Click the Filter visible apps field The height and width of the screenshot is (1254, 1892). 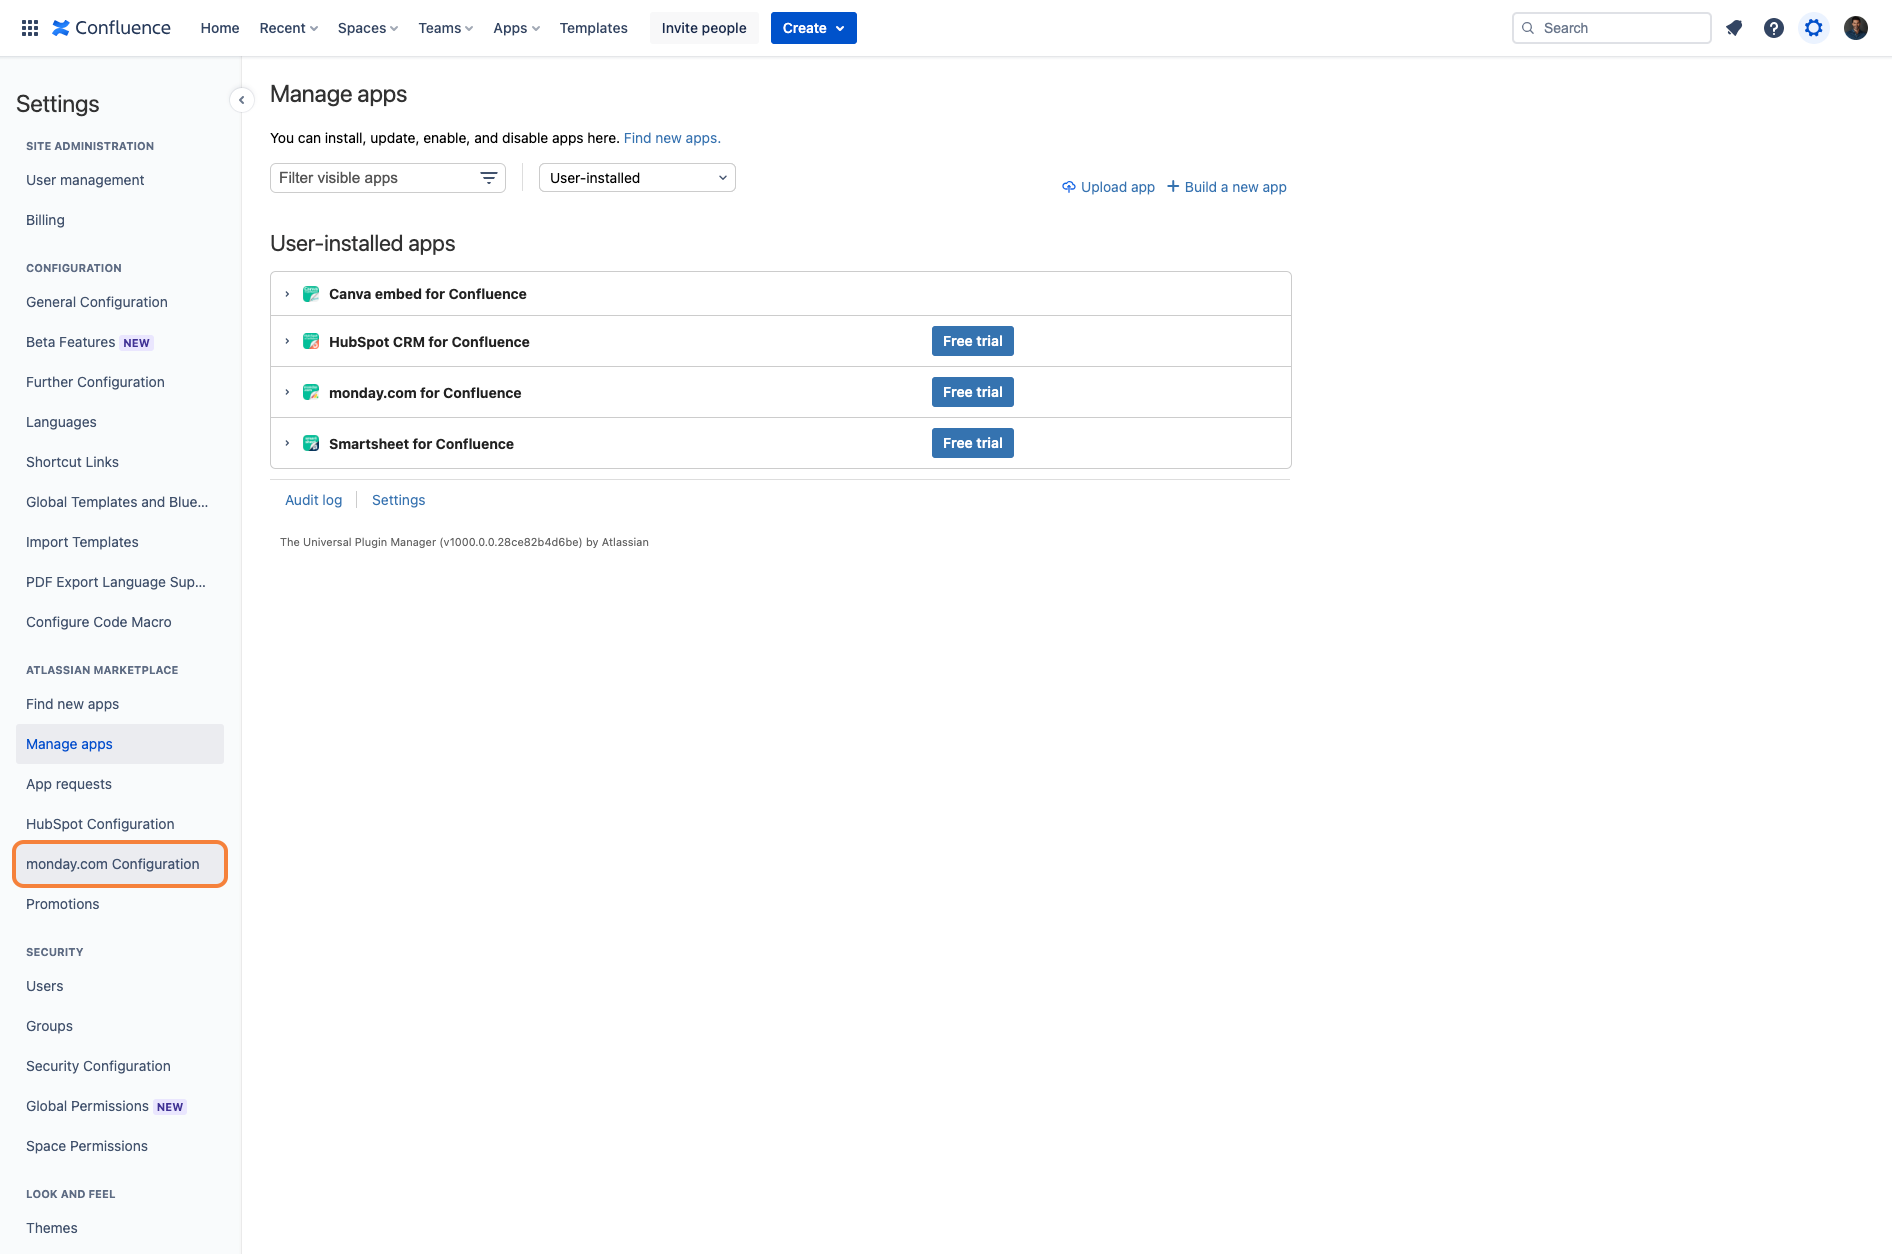[388, 178]
